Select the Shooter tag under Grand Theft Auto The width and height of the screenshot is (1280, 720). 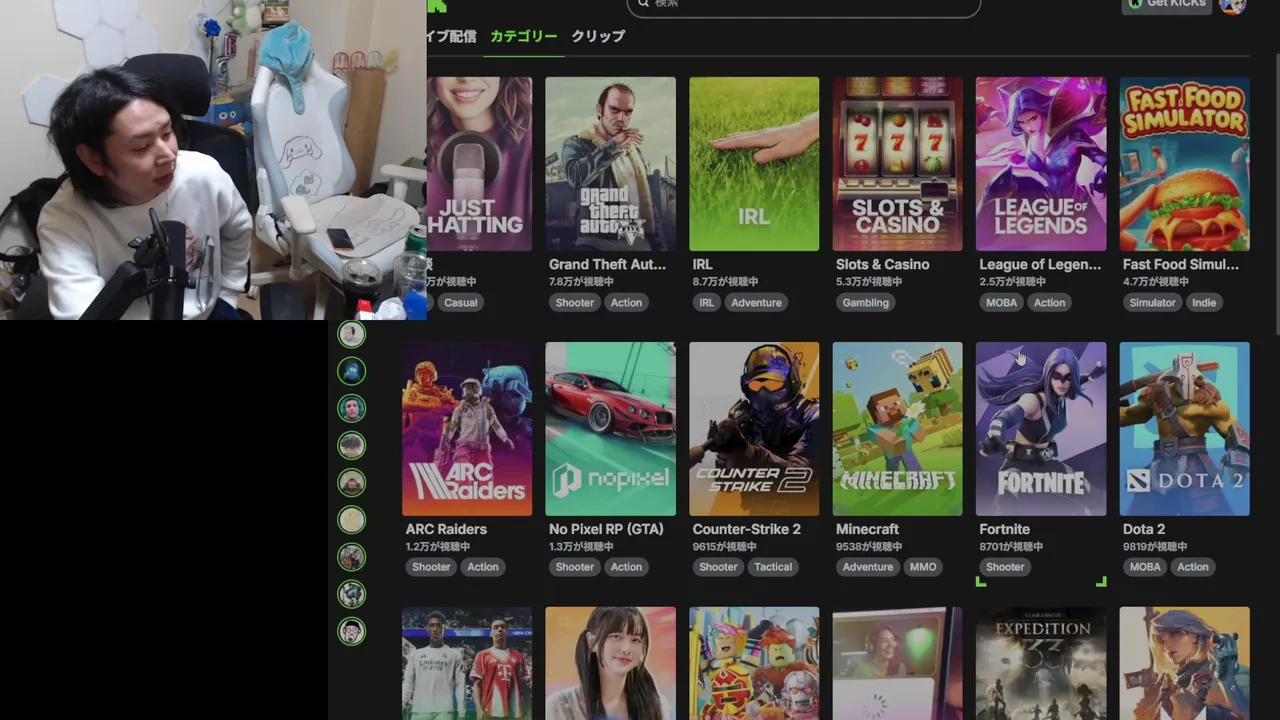pyautogui.click(x=575, y=302)
